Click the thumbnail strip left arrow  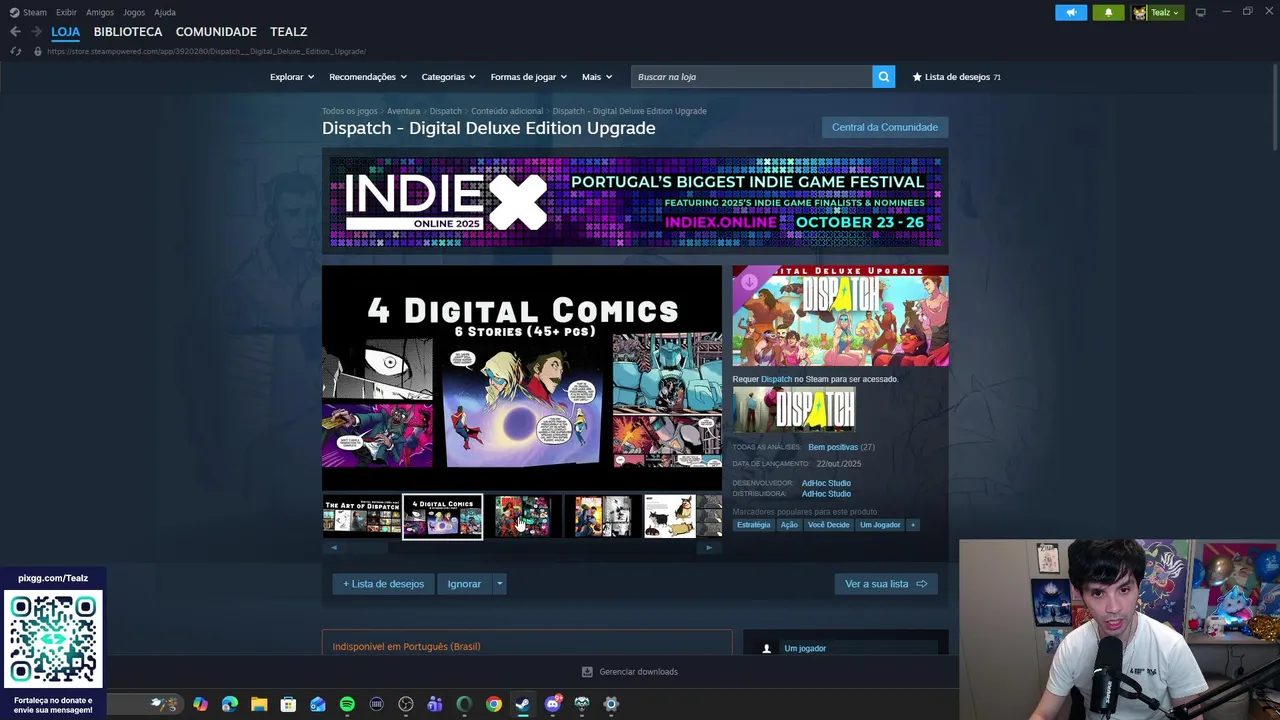[334, 547]
